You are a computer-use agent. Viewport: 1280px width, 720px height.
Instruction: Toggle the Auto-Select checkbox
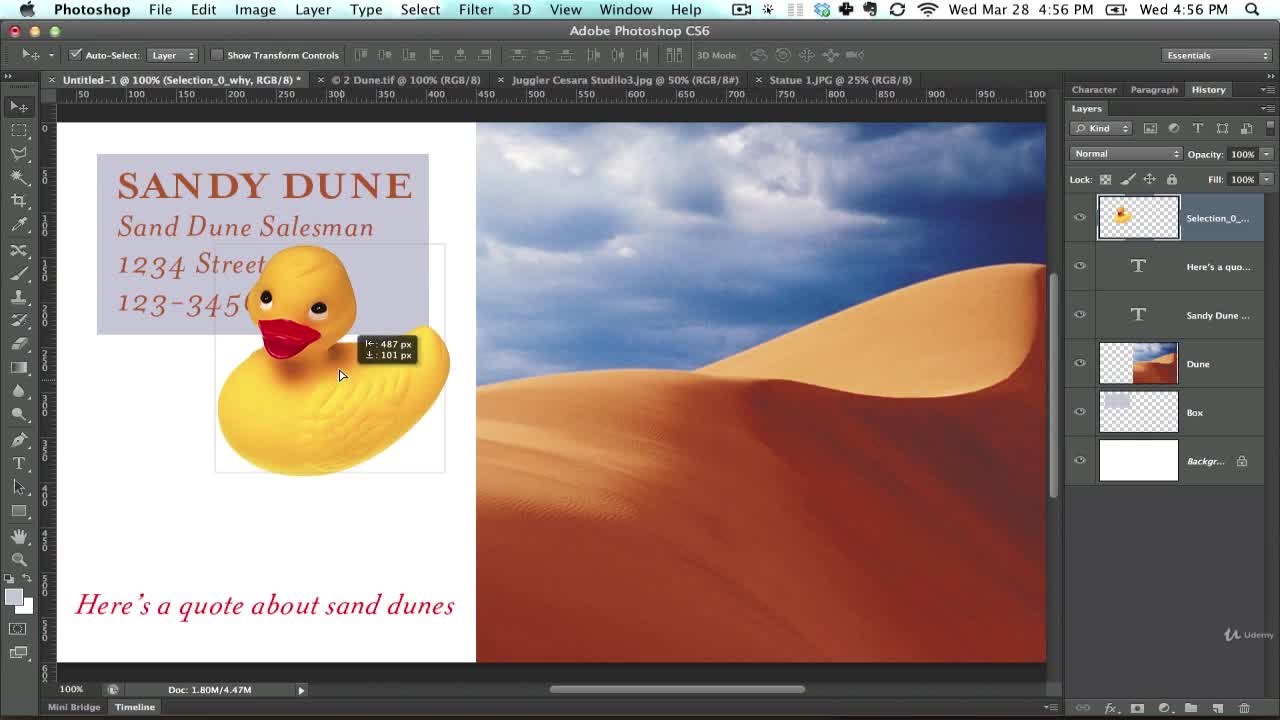(x=75, y=55)
